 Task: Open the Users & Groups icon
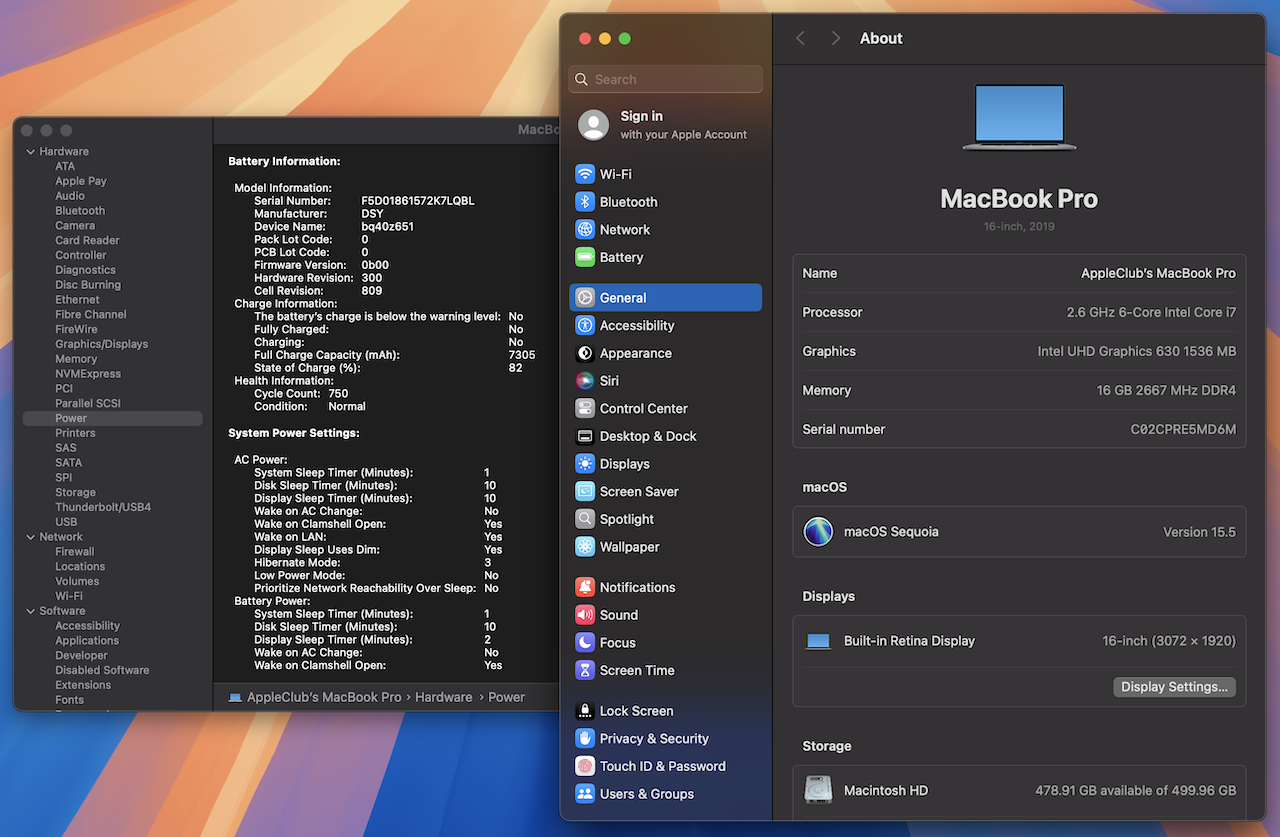point(585,794)
